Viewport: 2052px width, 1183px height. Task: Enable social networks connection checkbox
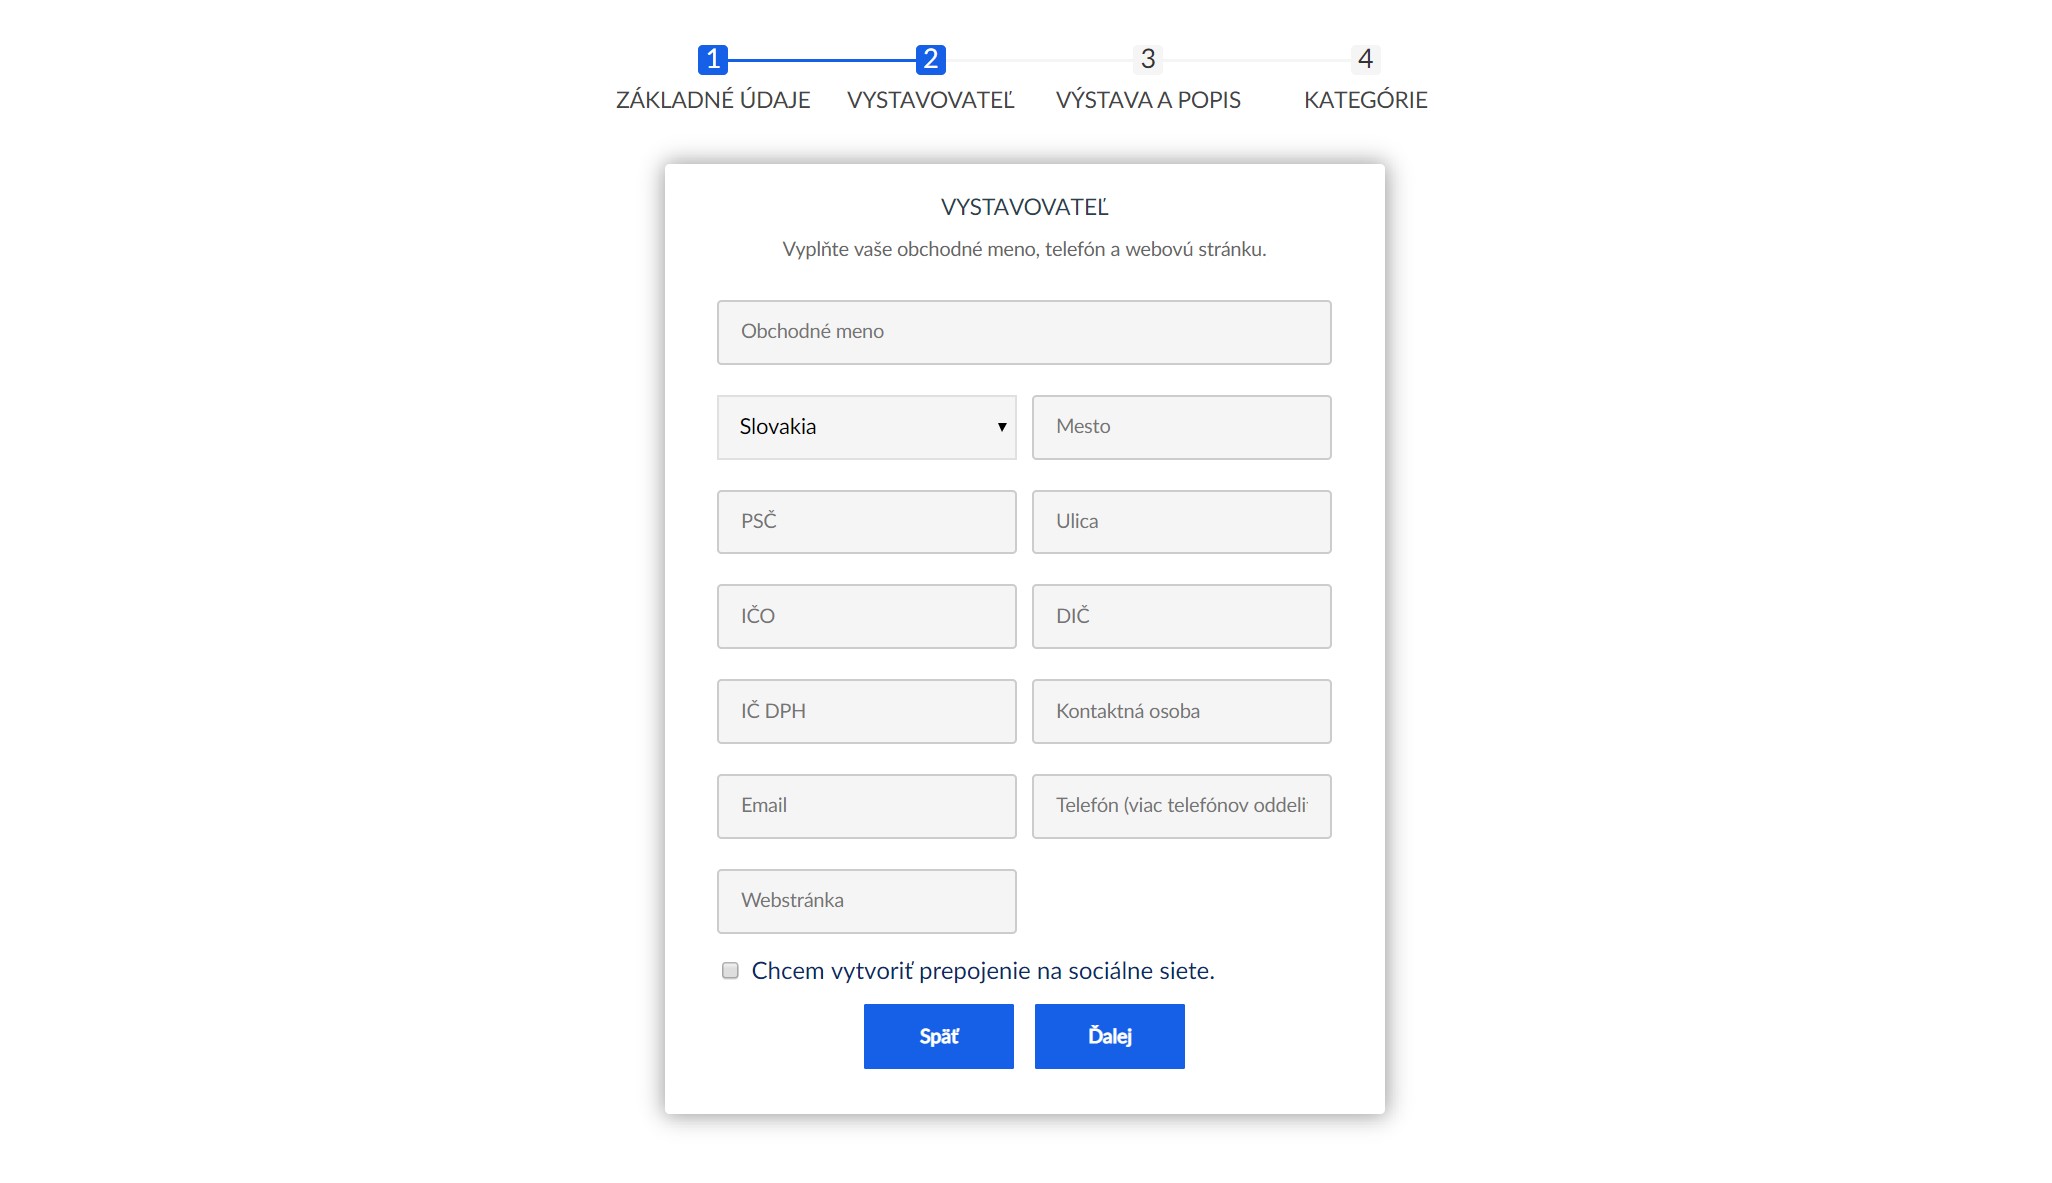(x=730, y=970)
